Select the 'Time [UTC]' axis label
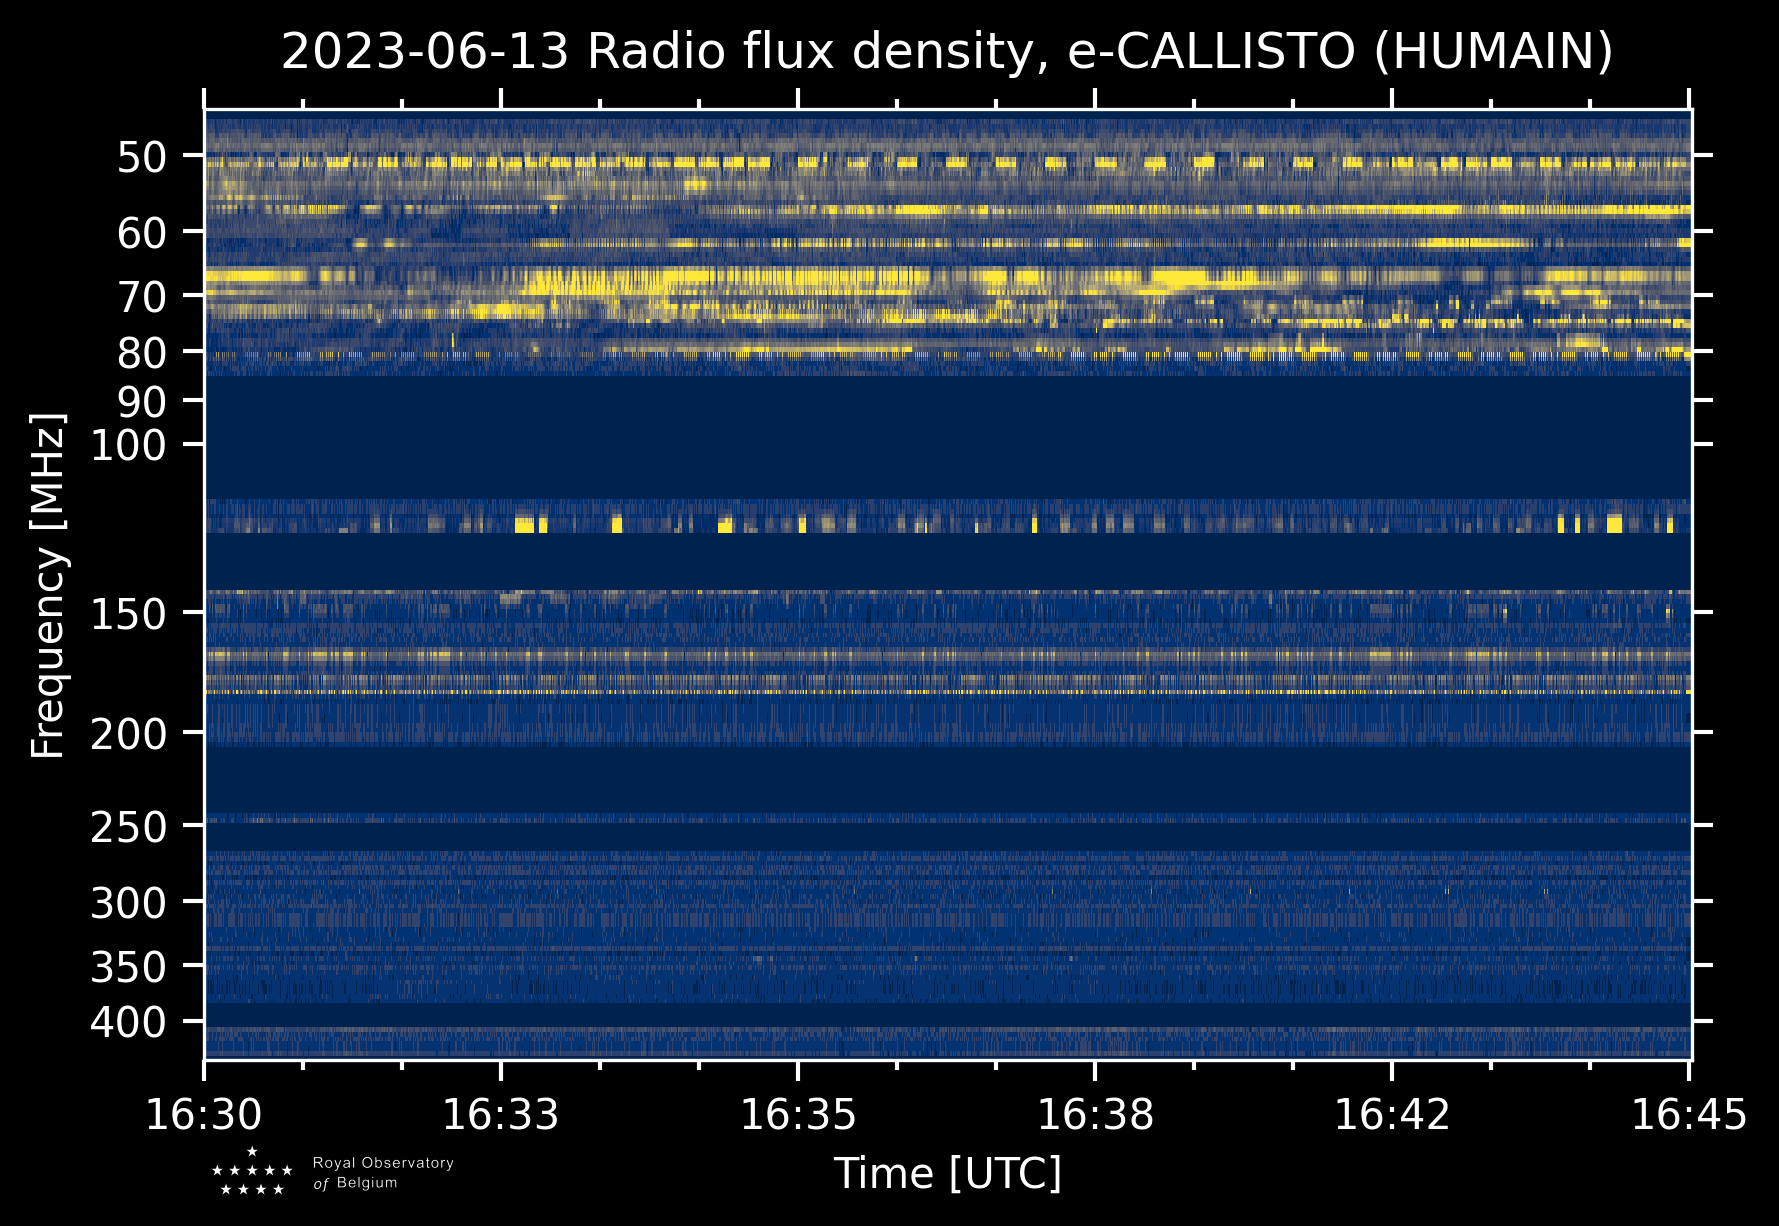 (x=947, y=1173)
